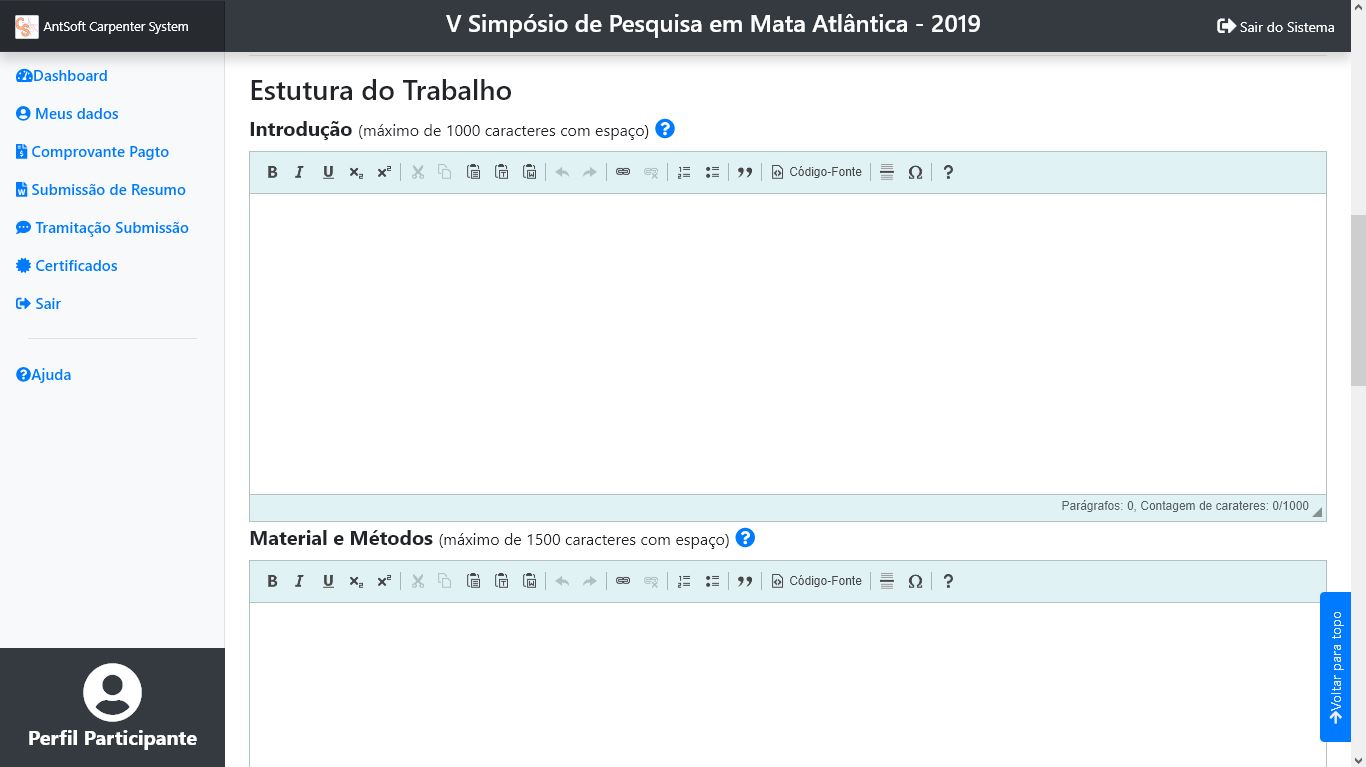Click Sair do Sistema in the header

click(1276, 27)
